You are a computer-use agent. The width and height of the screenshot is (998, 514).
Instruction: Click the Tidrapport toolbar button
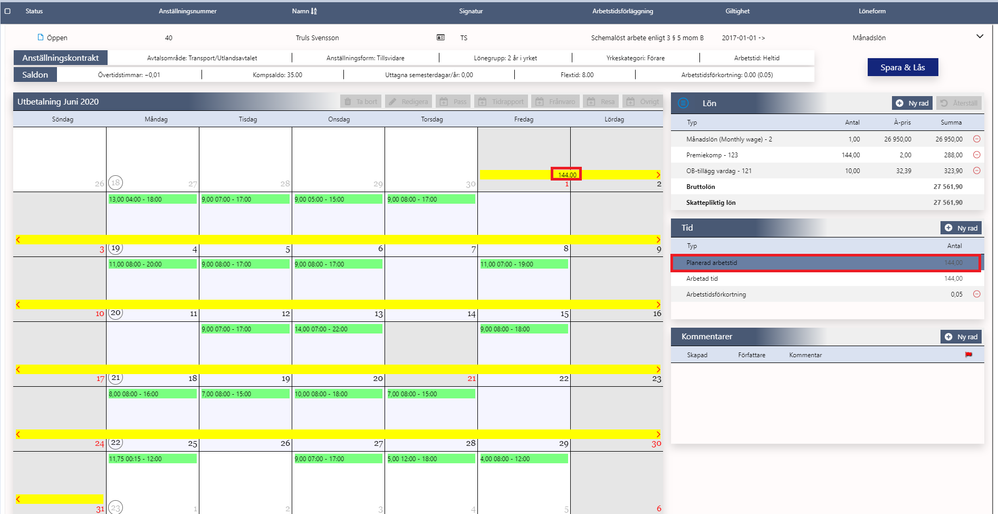(x=501, y=102)
